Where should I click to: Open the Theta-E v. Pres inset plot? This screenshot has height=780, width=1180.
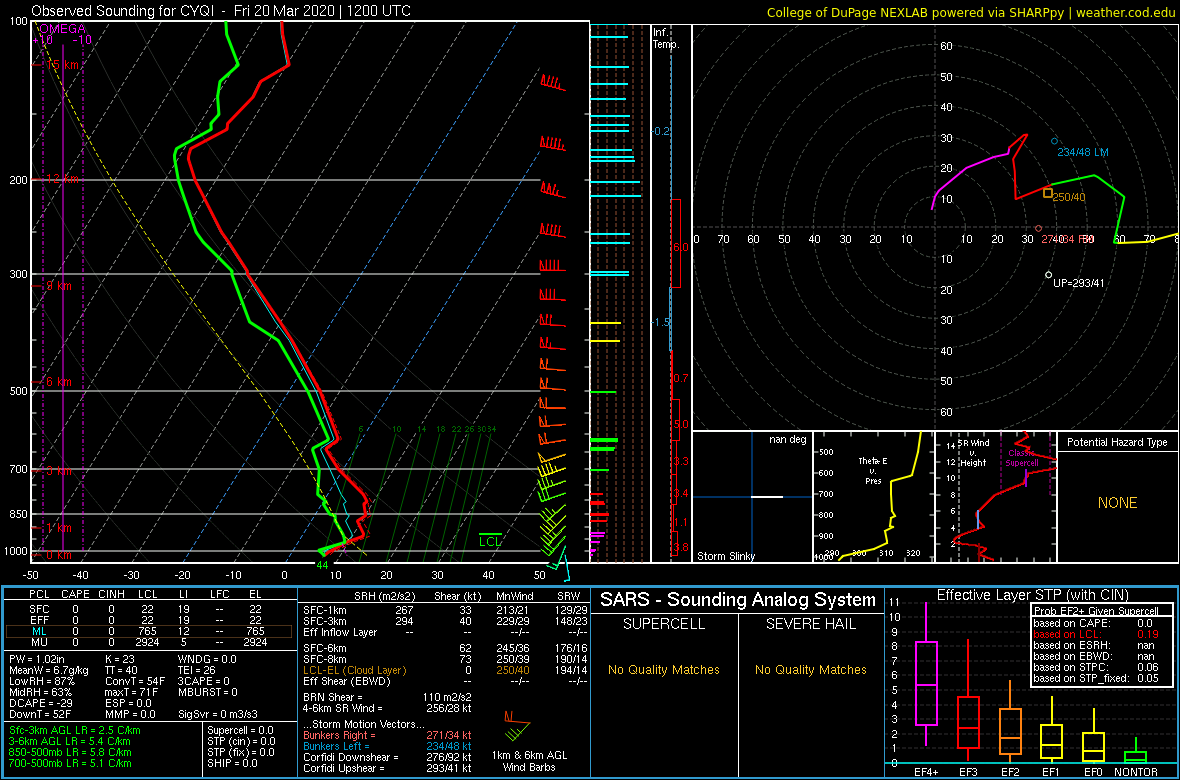pos(873,497)
